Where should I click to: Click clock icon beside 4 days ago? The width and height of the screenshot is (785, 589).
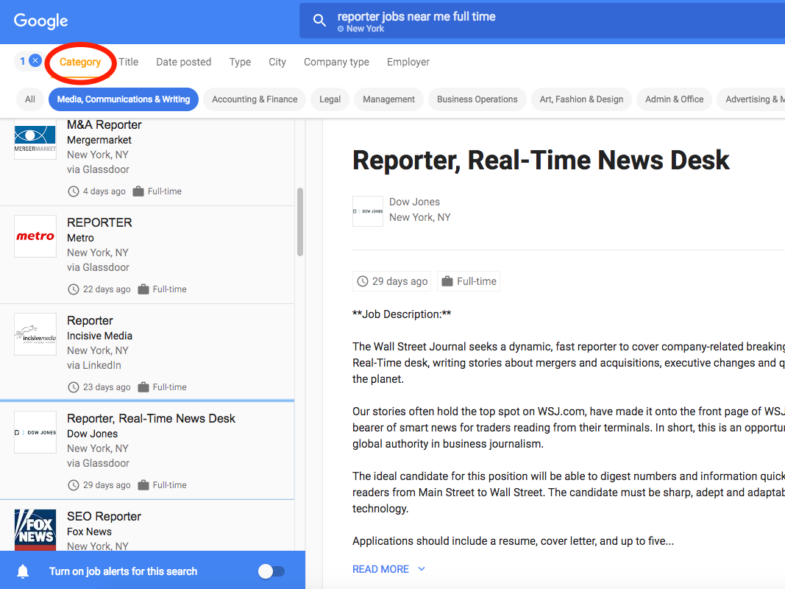73,191
